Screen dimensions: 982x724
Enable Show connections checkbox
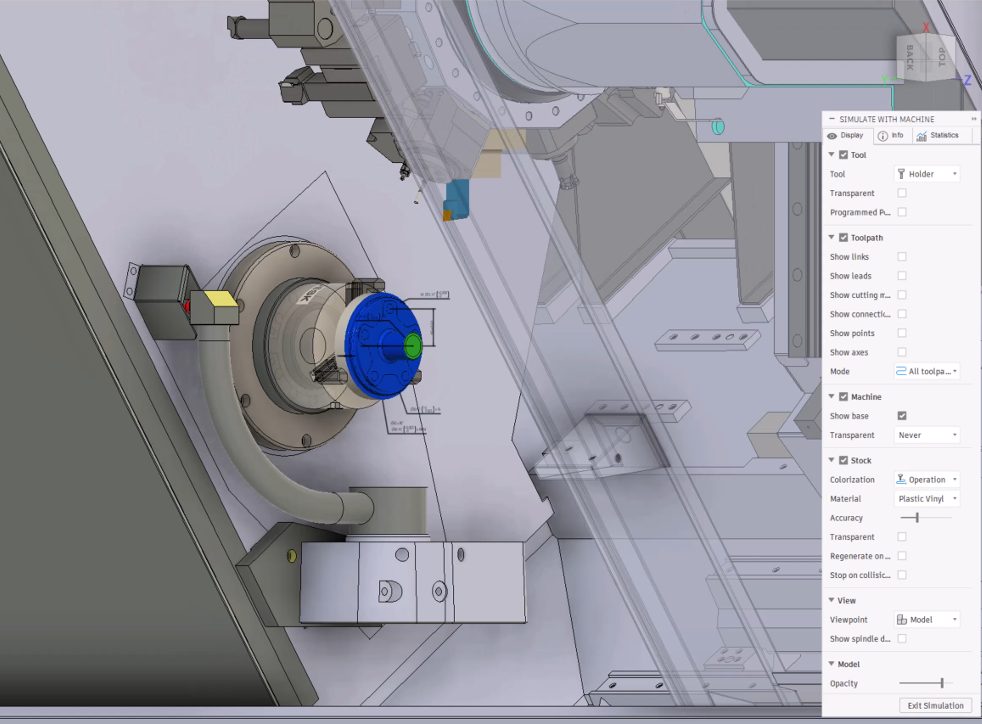coord(902,314)
